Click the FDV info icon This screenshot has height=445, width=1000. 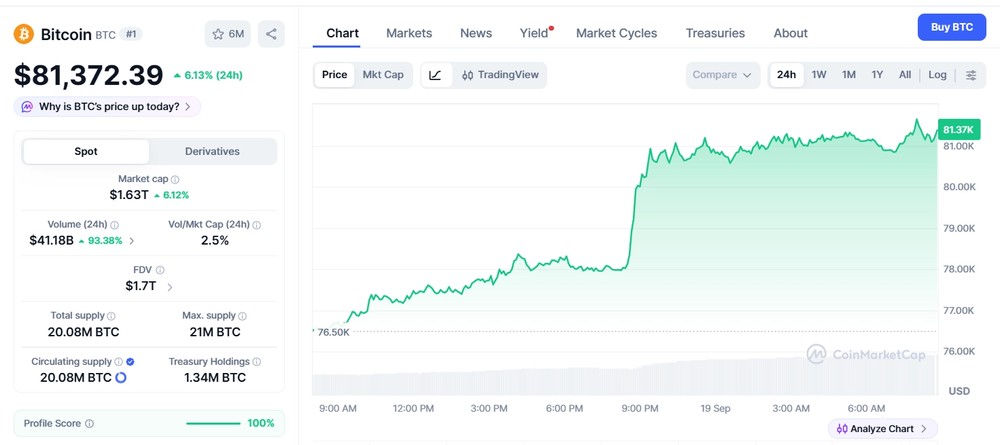point(160,270)
